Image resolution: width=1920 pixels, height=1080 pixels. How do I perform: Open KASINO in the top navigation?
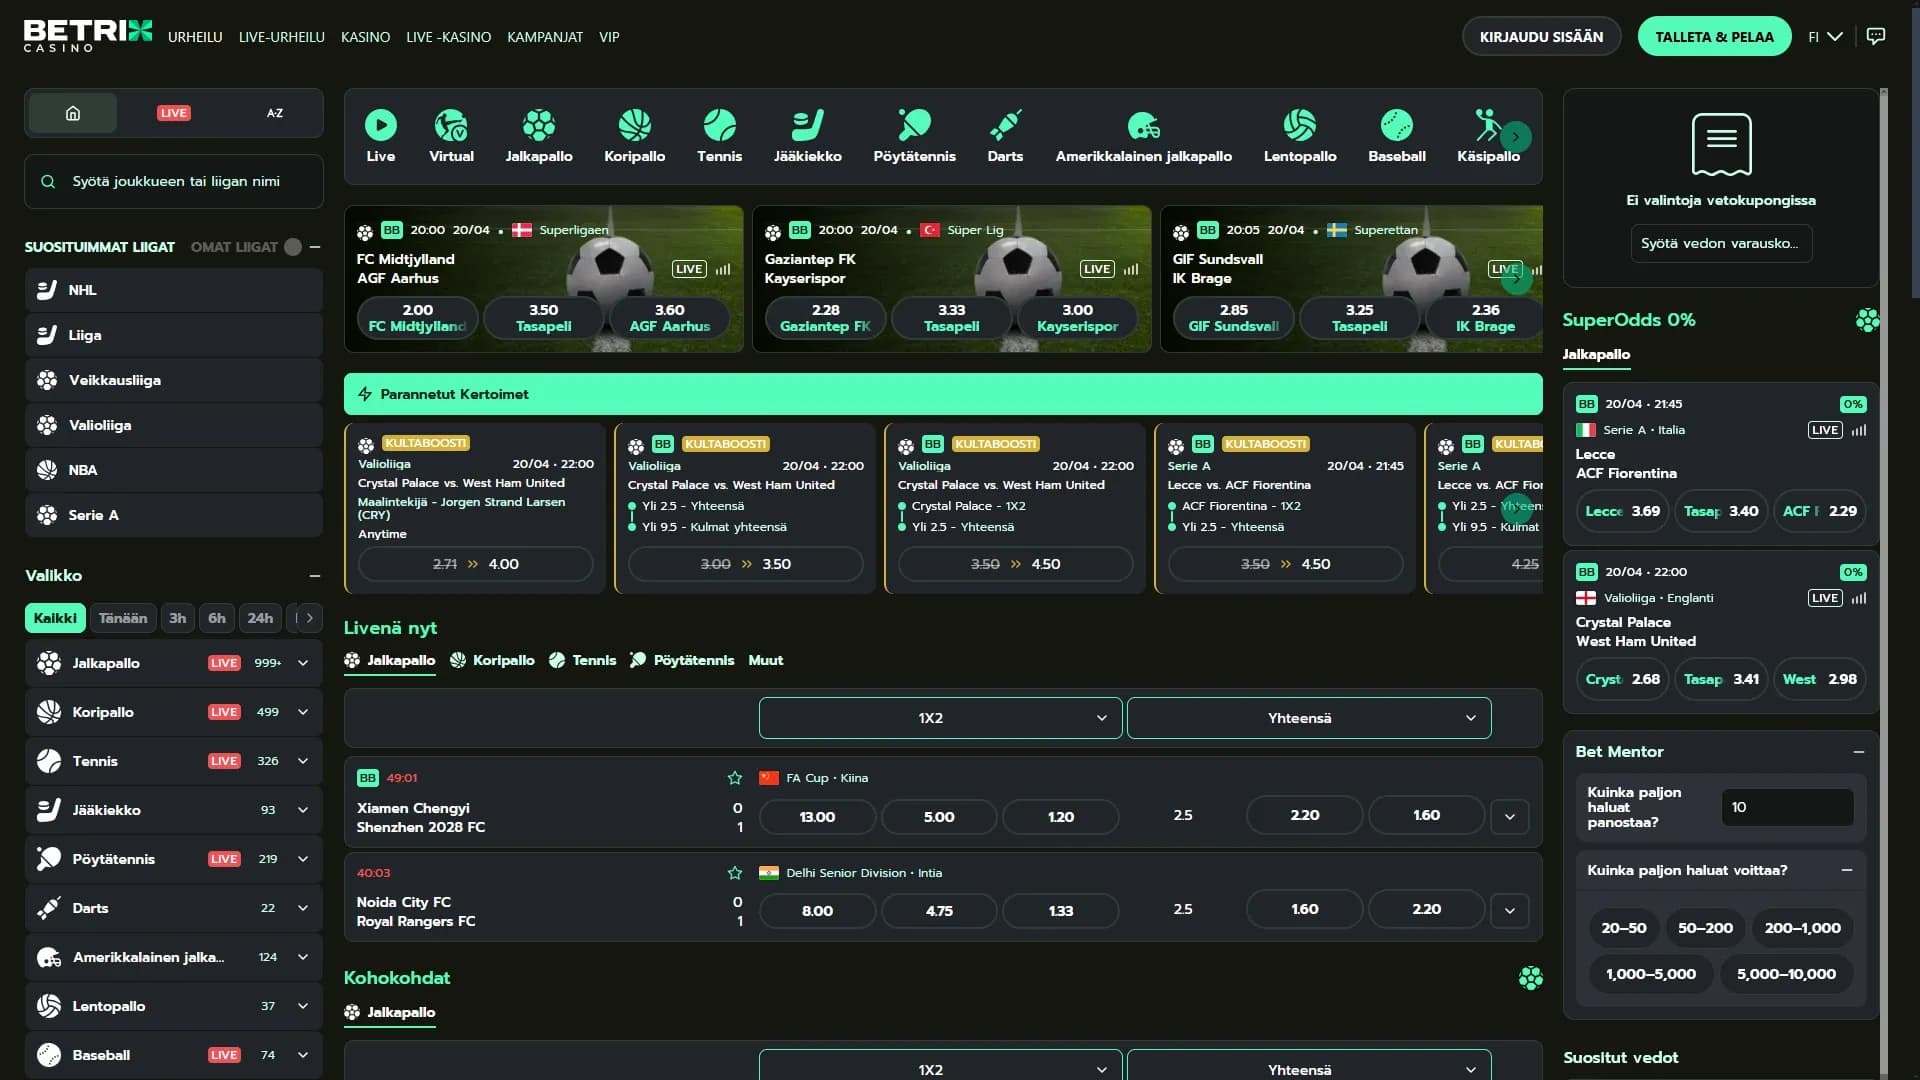click(x=366, y=37)
